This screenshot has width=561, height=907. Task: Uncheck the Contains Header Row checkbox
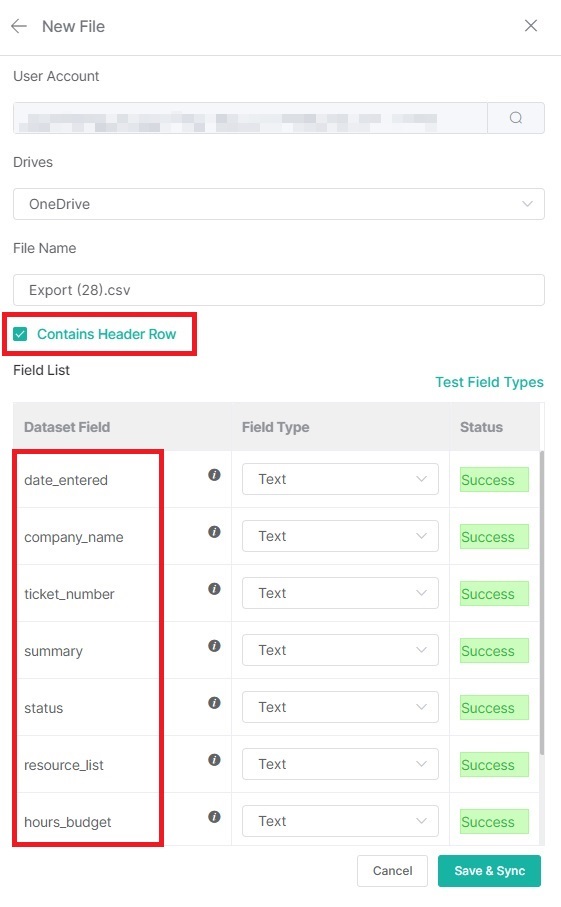tap(20, 334)
